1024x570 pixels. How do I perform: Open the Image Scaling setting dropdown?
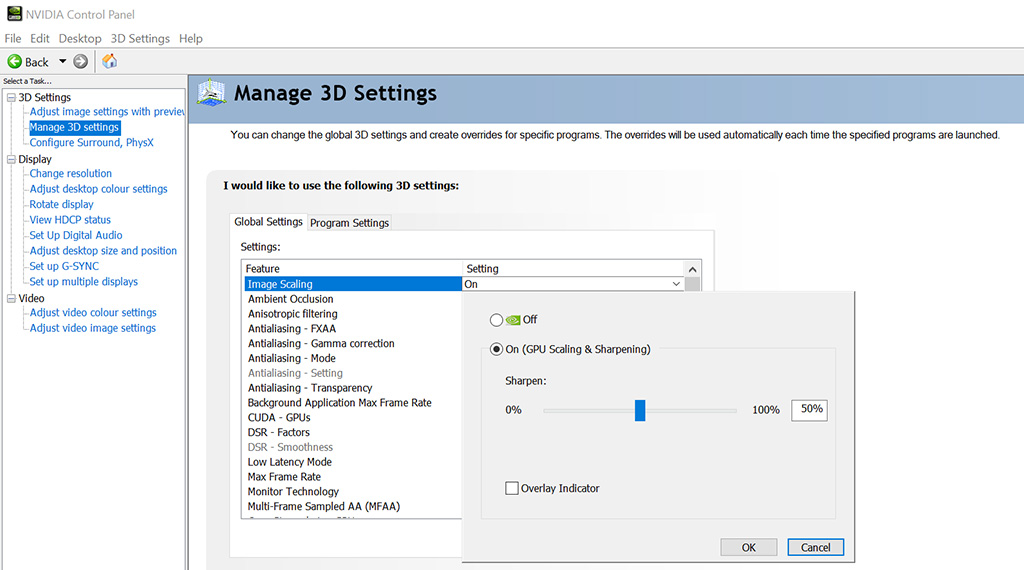coord(676,284)
